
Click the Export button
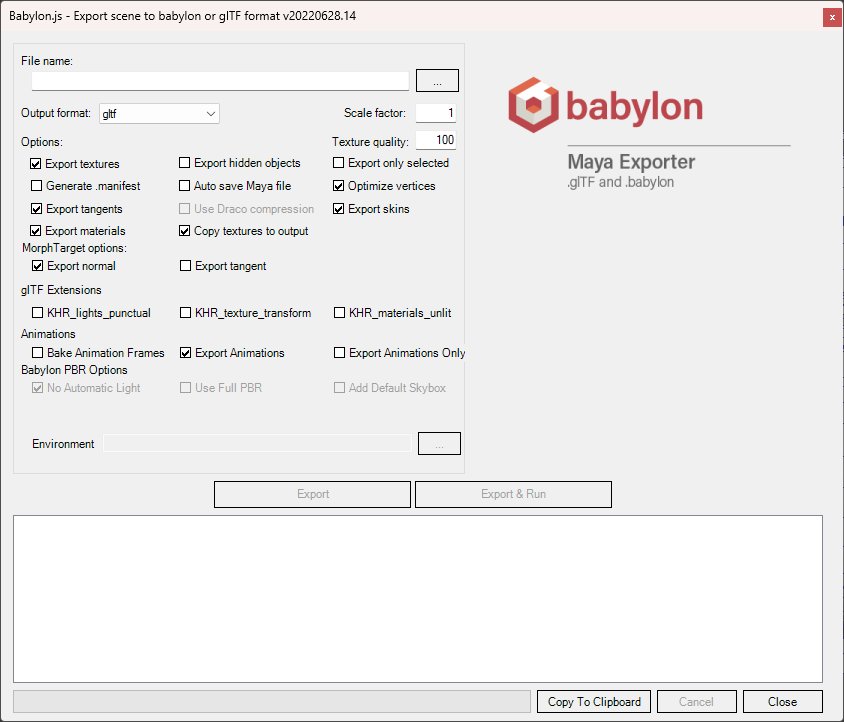[x=312, y=494]
